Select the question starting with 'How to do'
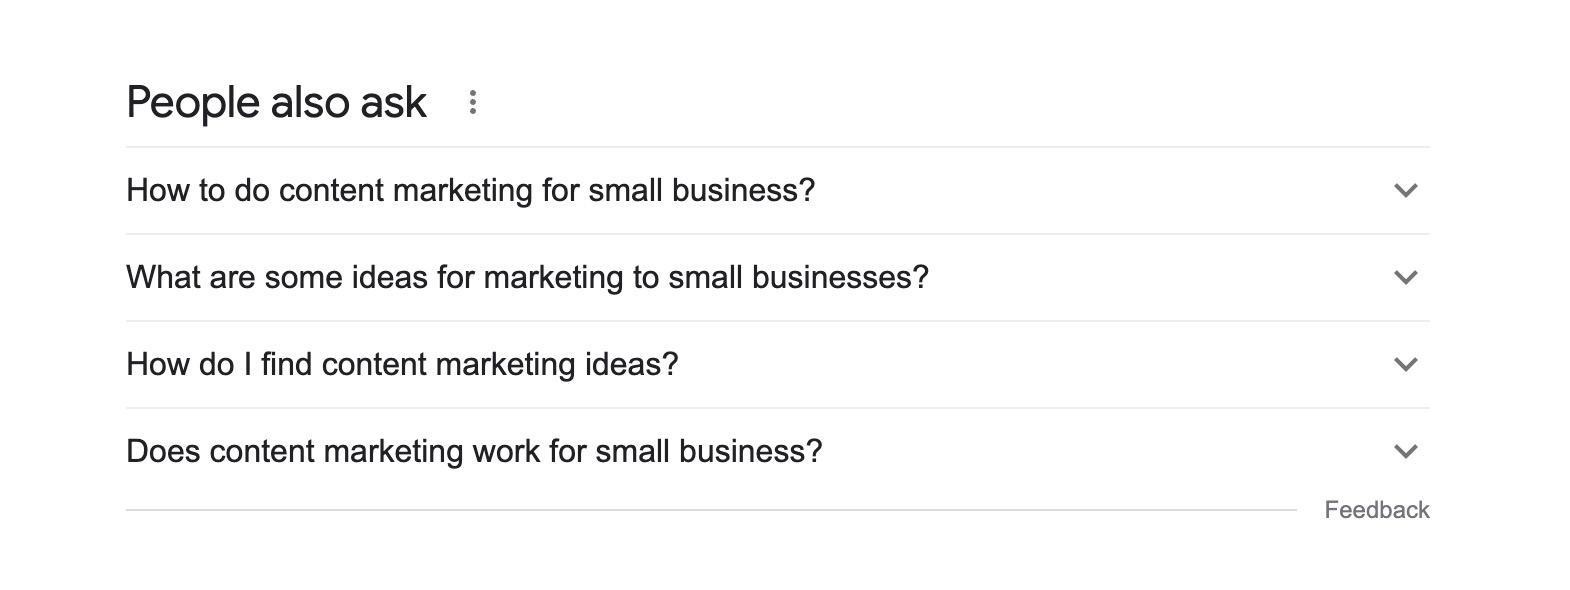Screen dimensions: 1570x590 tap(471, 190)
